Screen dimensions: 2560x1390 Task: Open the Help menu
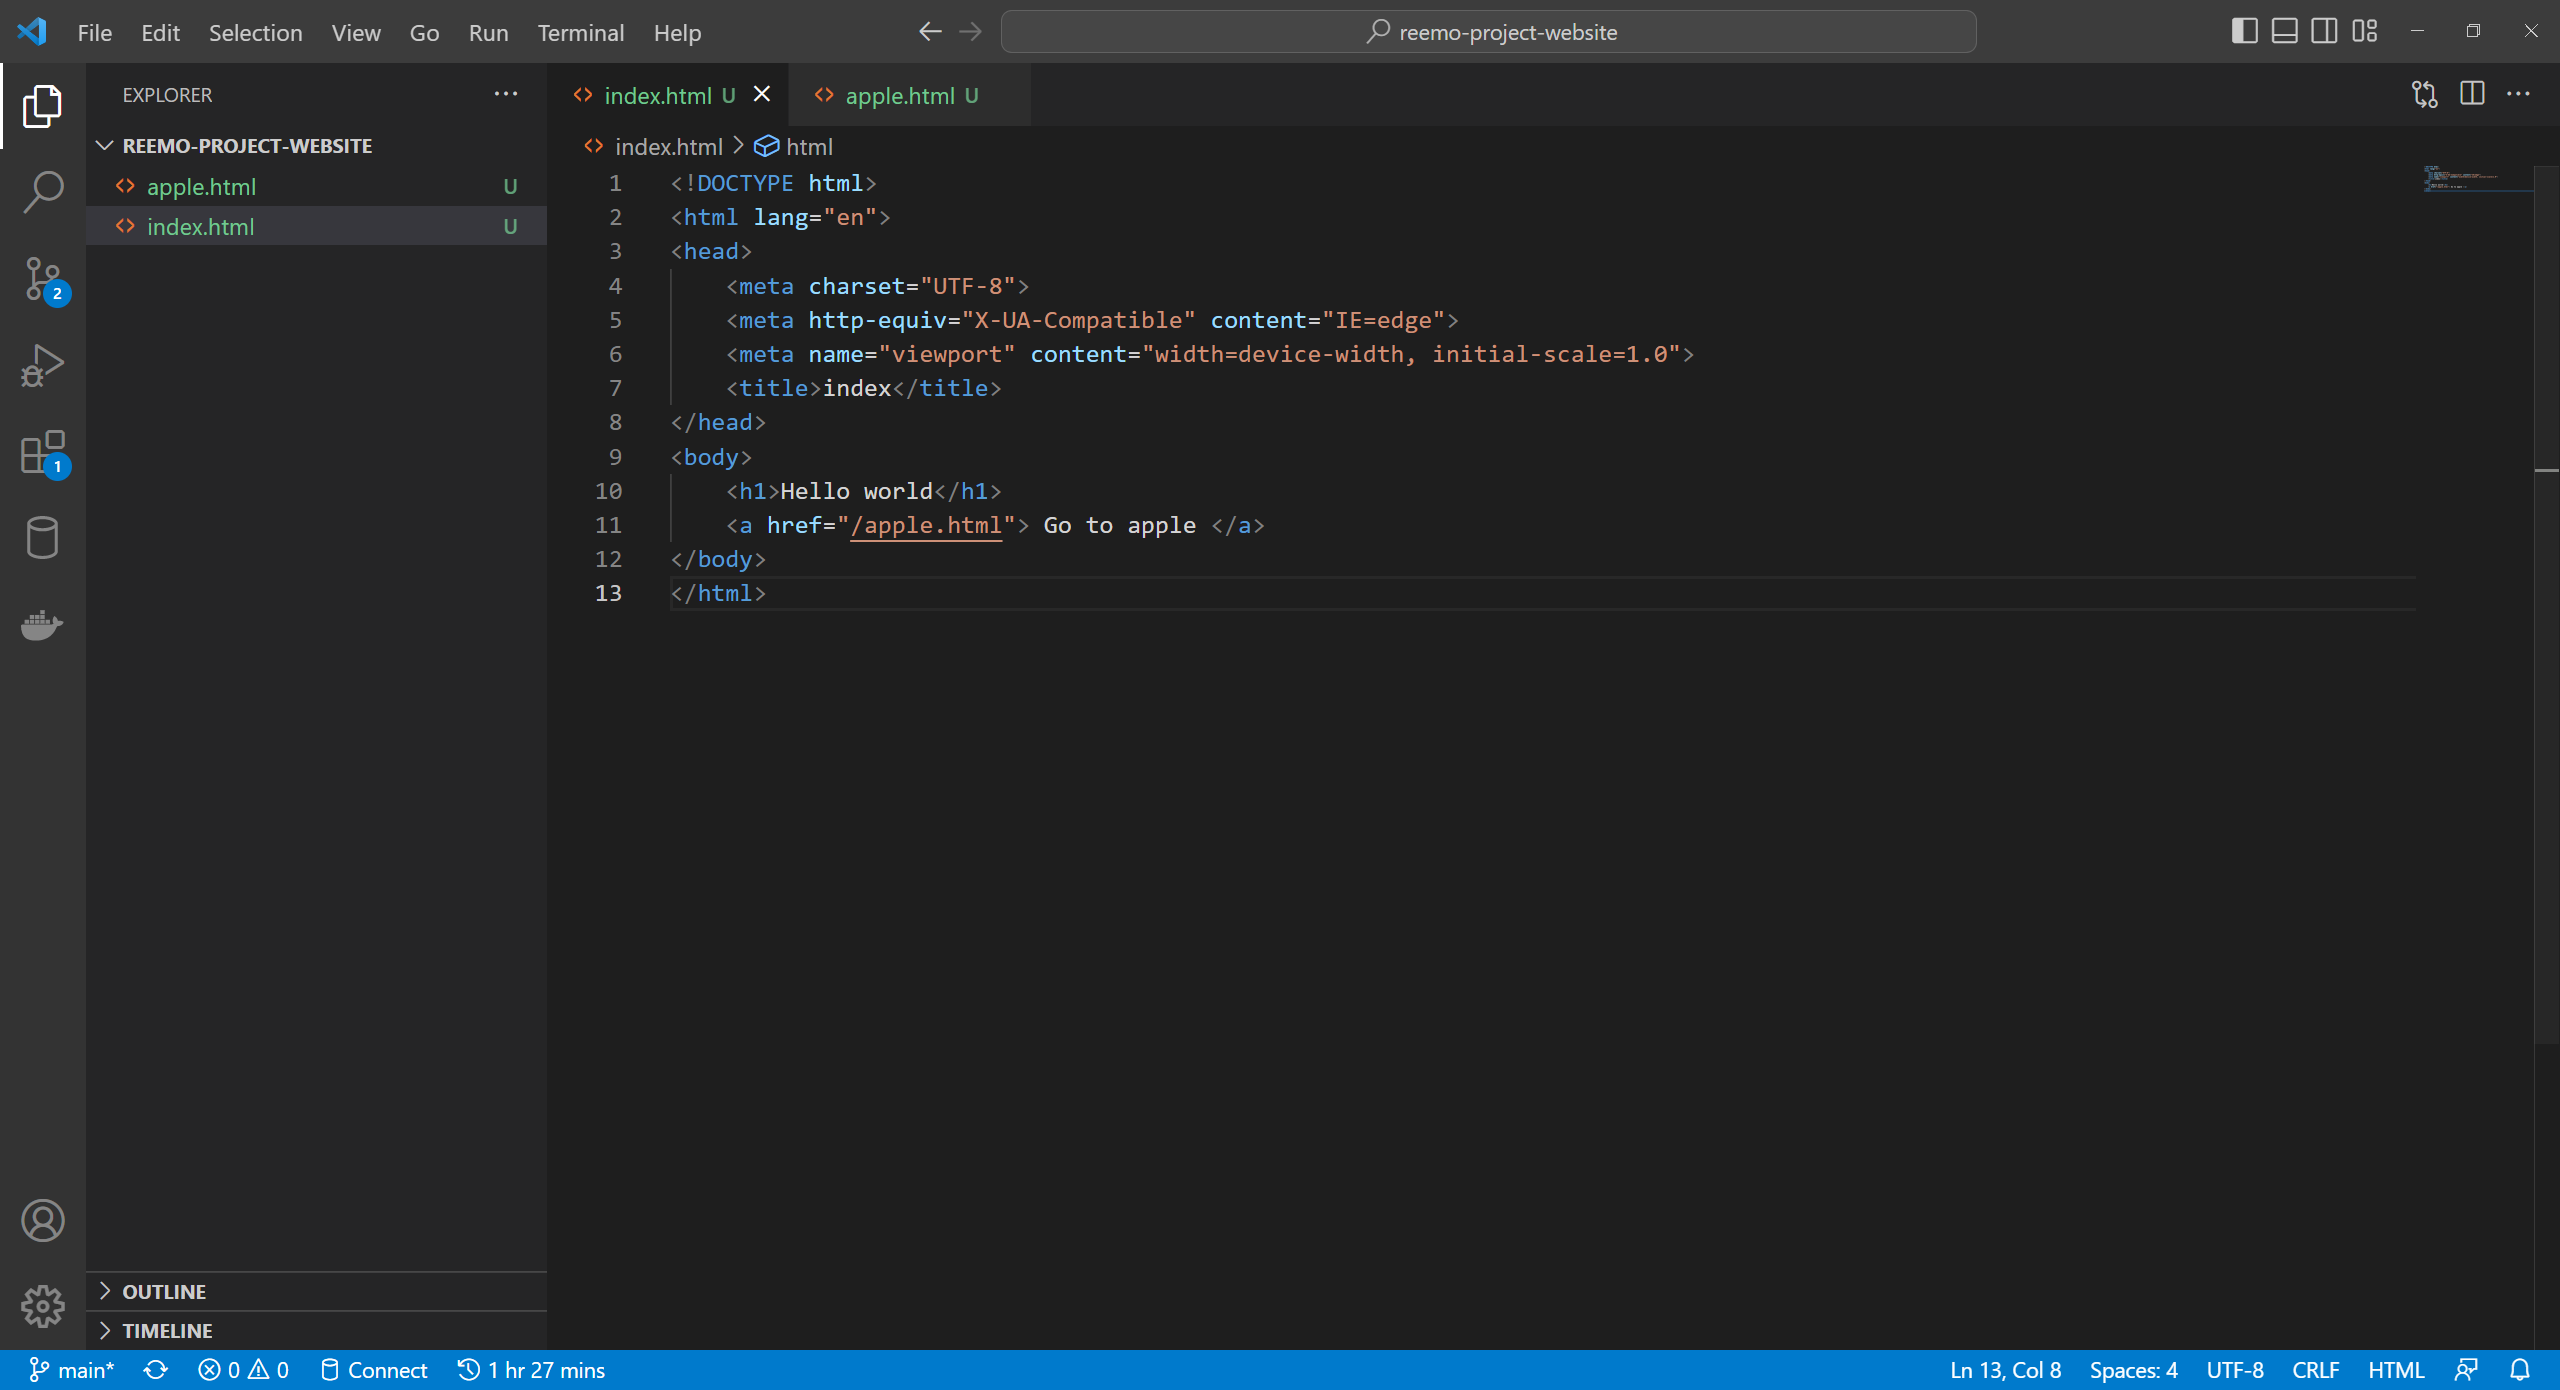click(x=677, y=33)
